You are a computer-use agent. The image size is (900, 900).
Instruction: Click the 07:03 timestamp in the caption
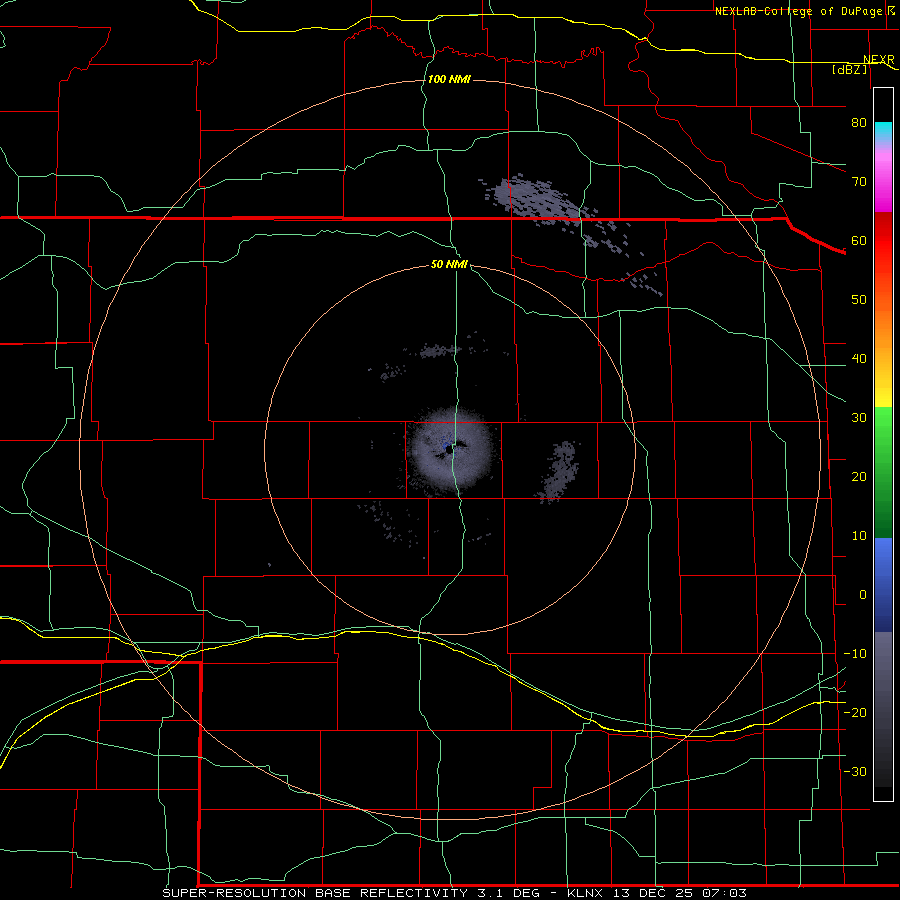(x=724, y=893)
